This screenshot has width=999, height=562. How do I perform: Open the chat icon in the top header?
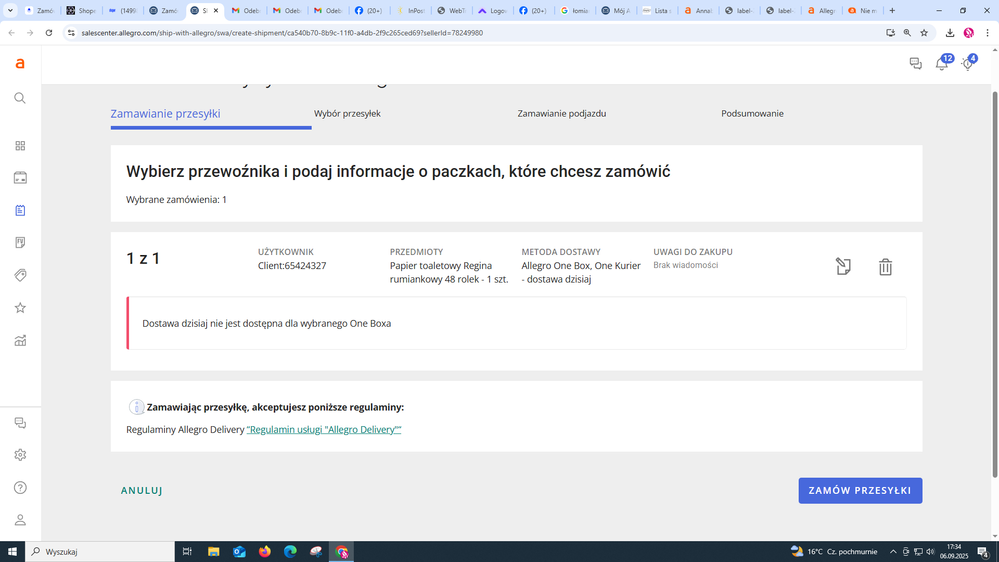tap(916, 63)
